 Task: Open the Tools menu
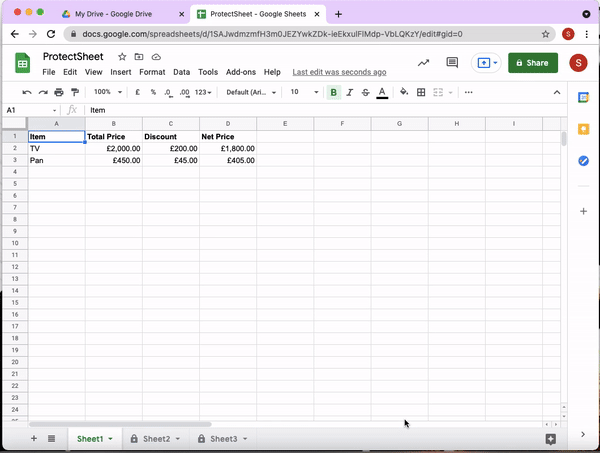[x=208, y=72]
